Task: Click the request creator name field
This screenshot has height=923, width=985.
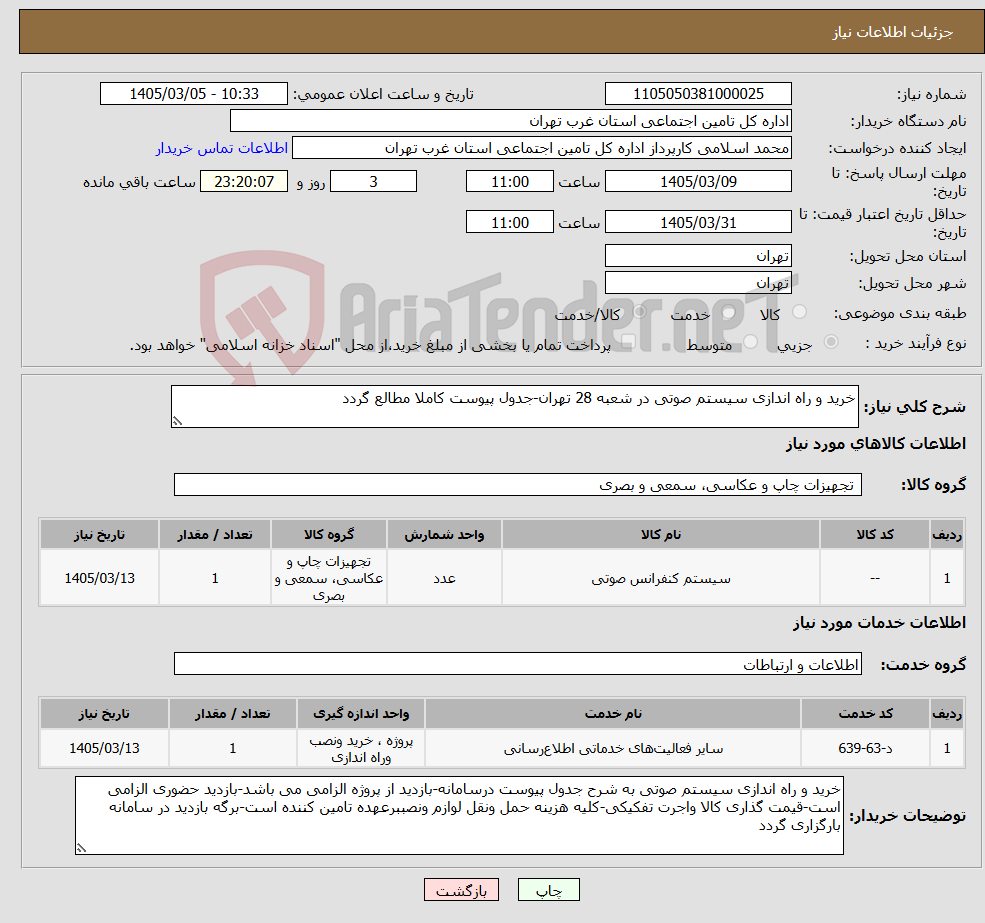Action: (x=541, y=148)
